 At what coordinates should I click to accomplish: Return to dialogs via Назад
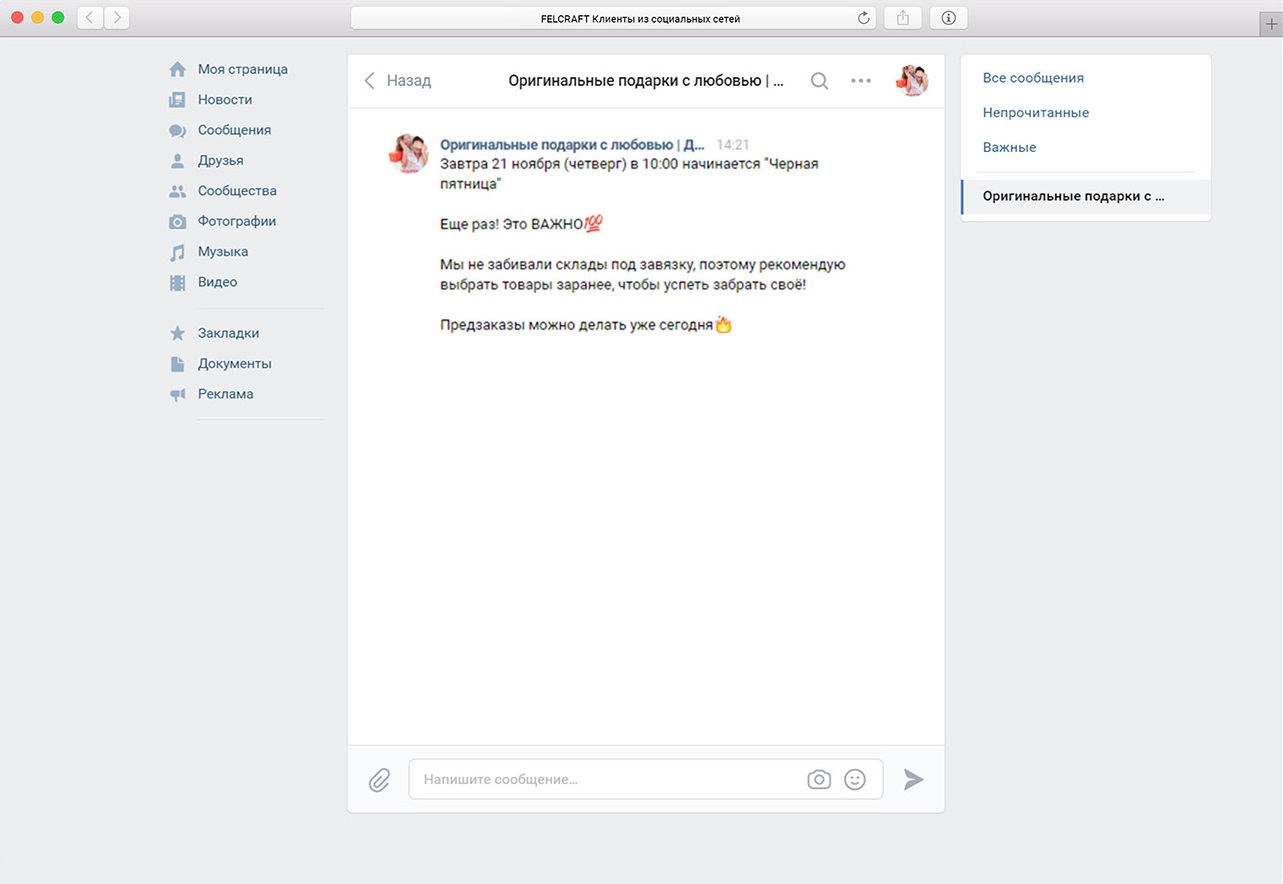pos(397,81)
